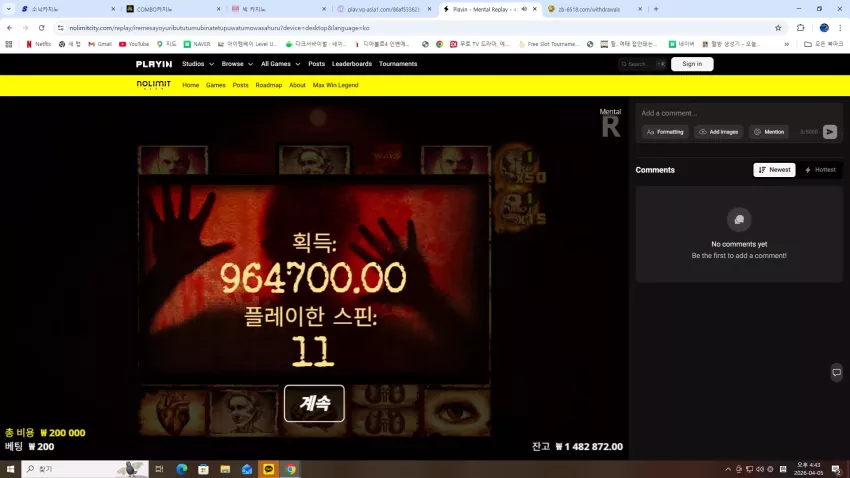The width and height of the screenshot is (850, 478).
Task: Click the send comment arrow icon
Action: (829, 132)
